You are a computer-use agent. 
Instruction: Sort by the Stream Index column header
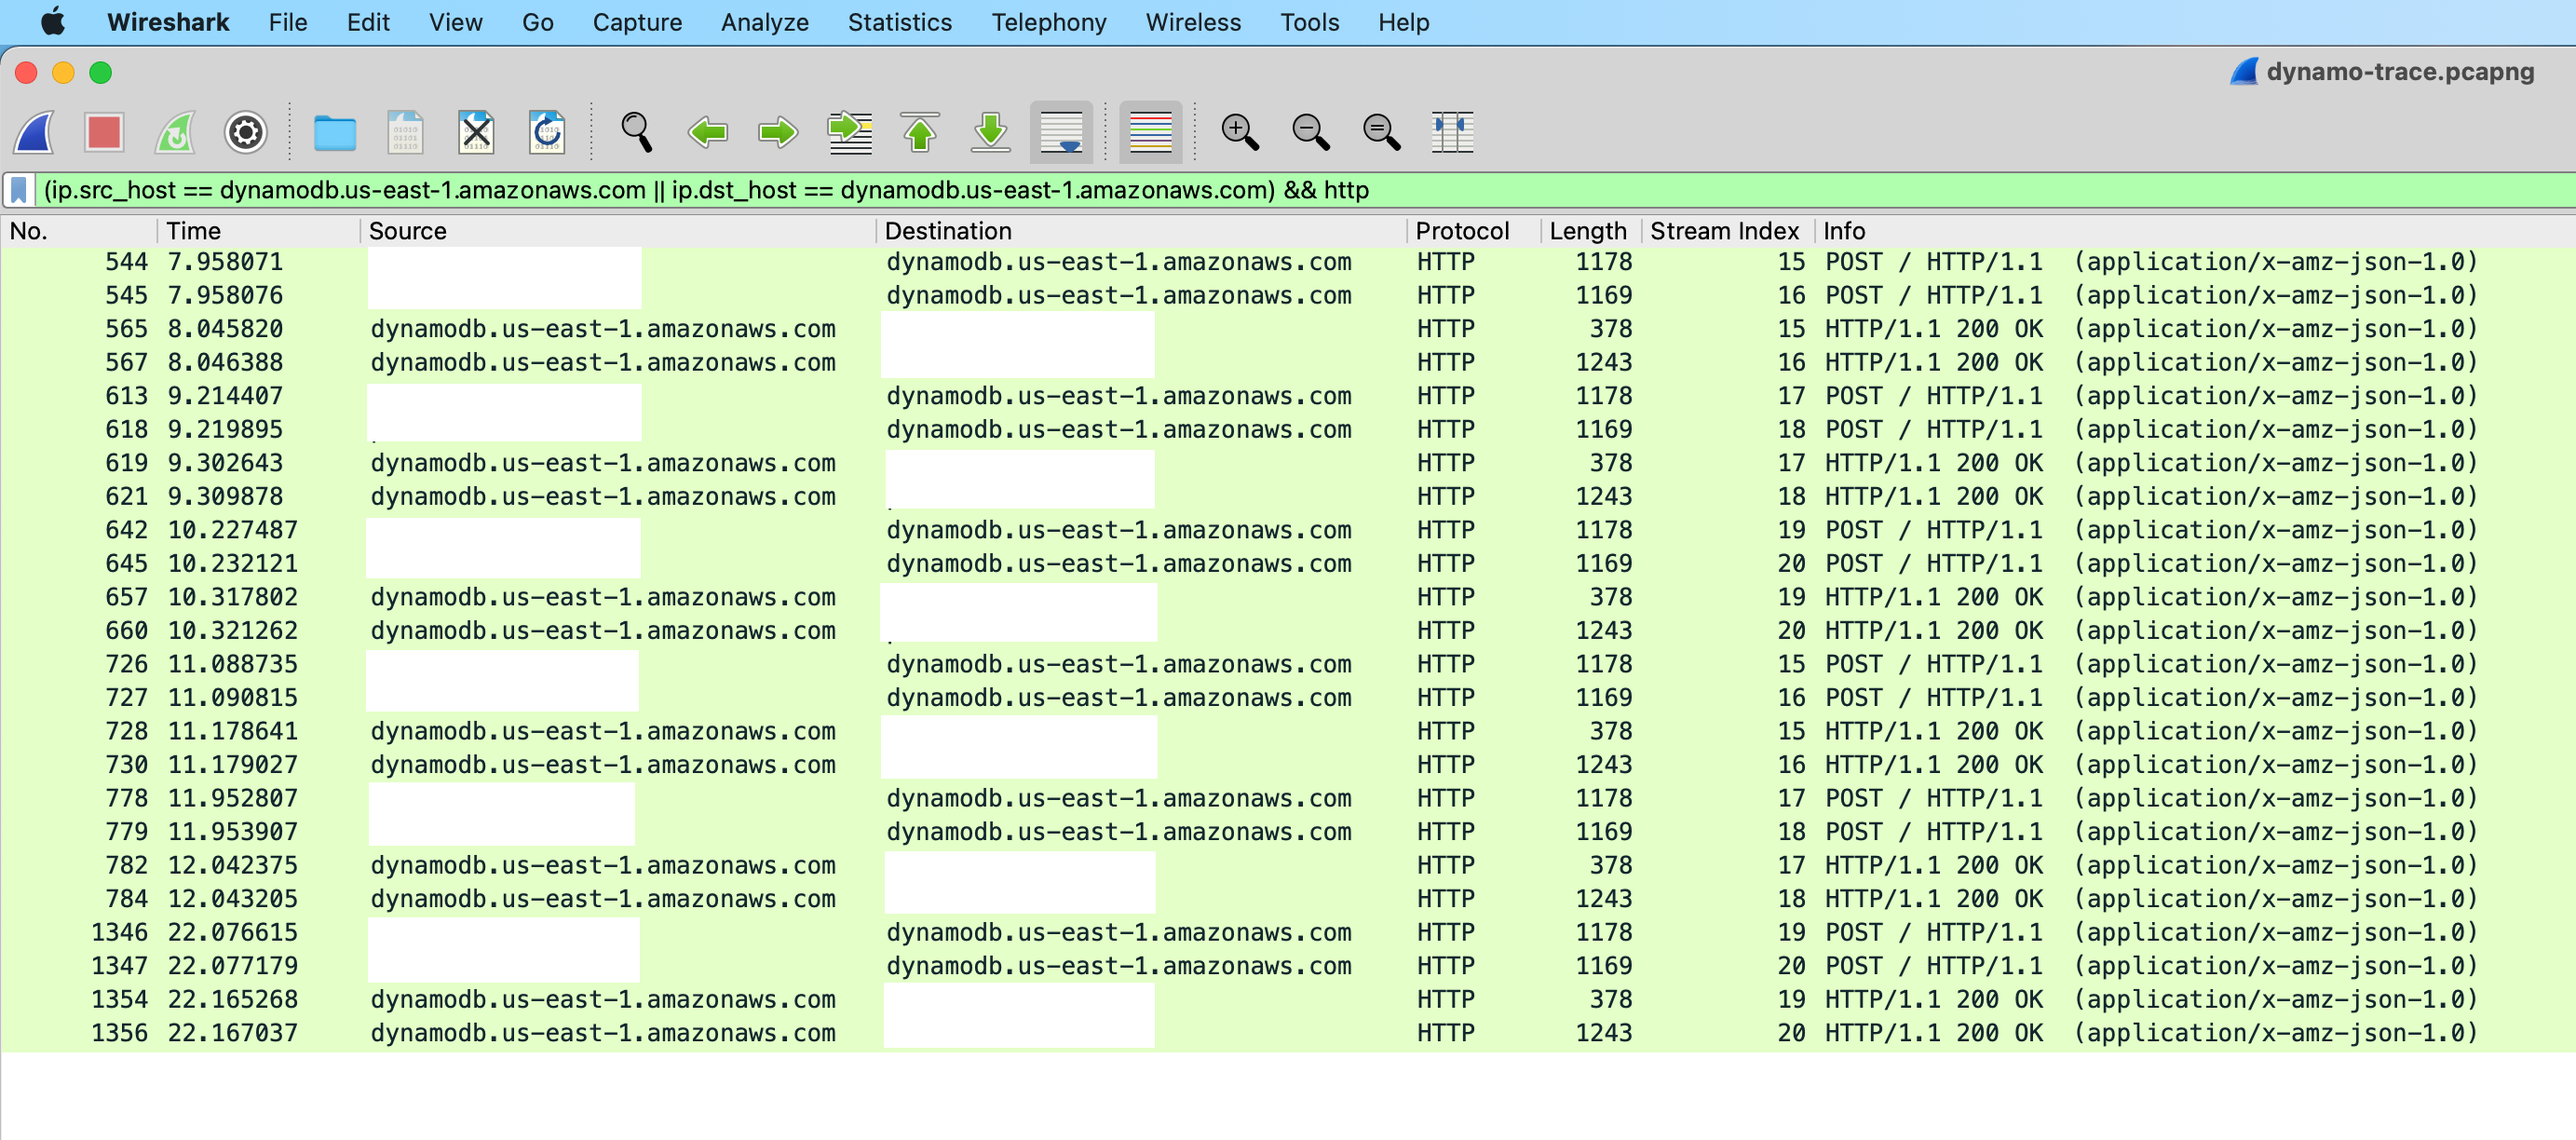click(x=1727, y=231)
